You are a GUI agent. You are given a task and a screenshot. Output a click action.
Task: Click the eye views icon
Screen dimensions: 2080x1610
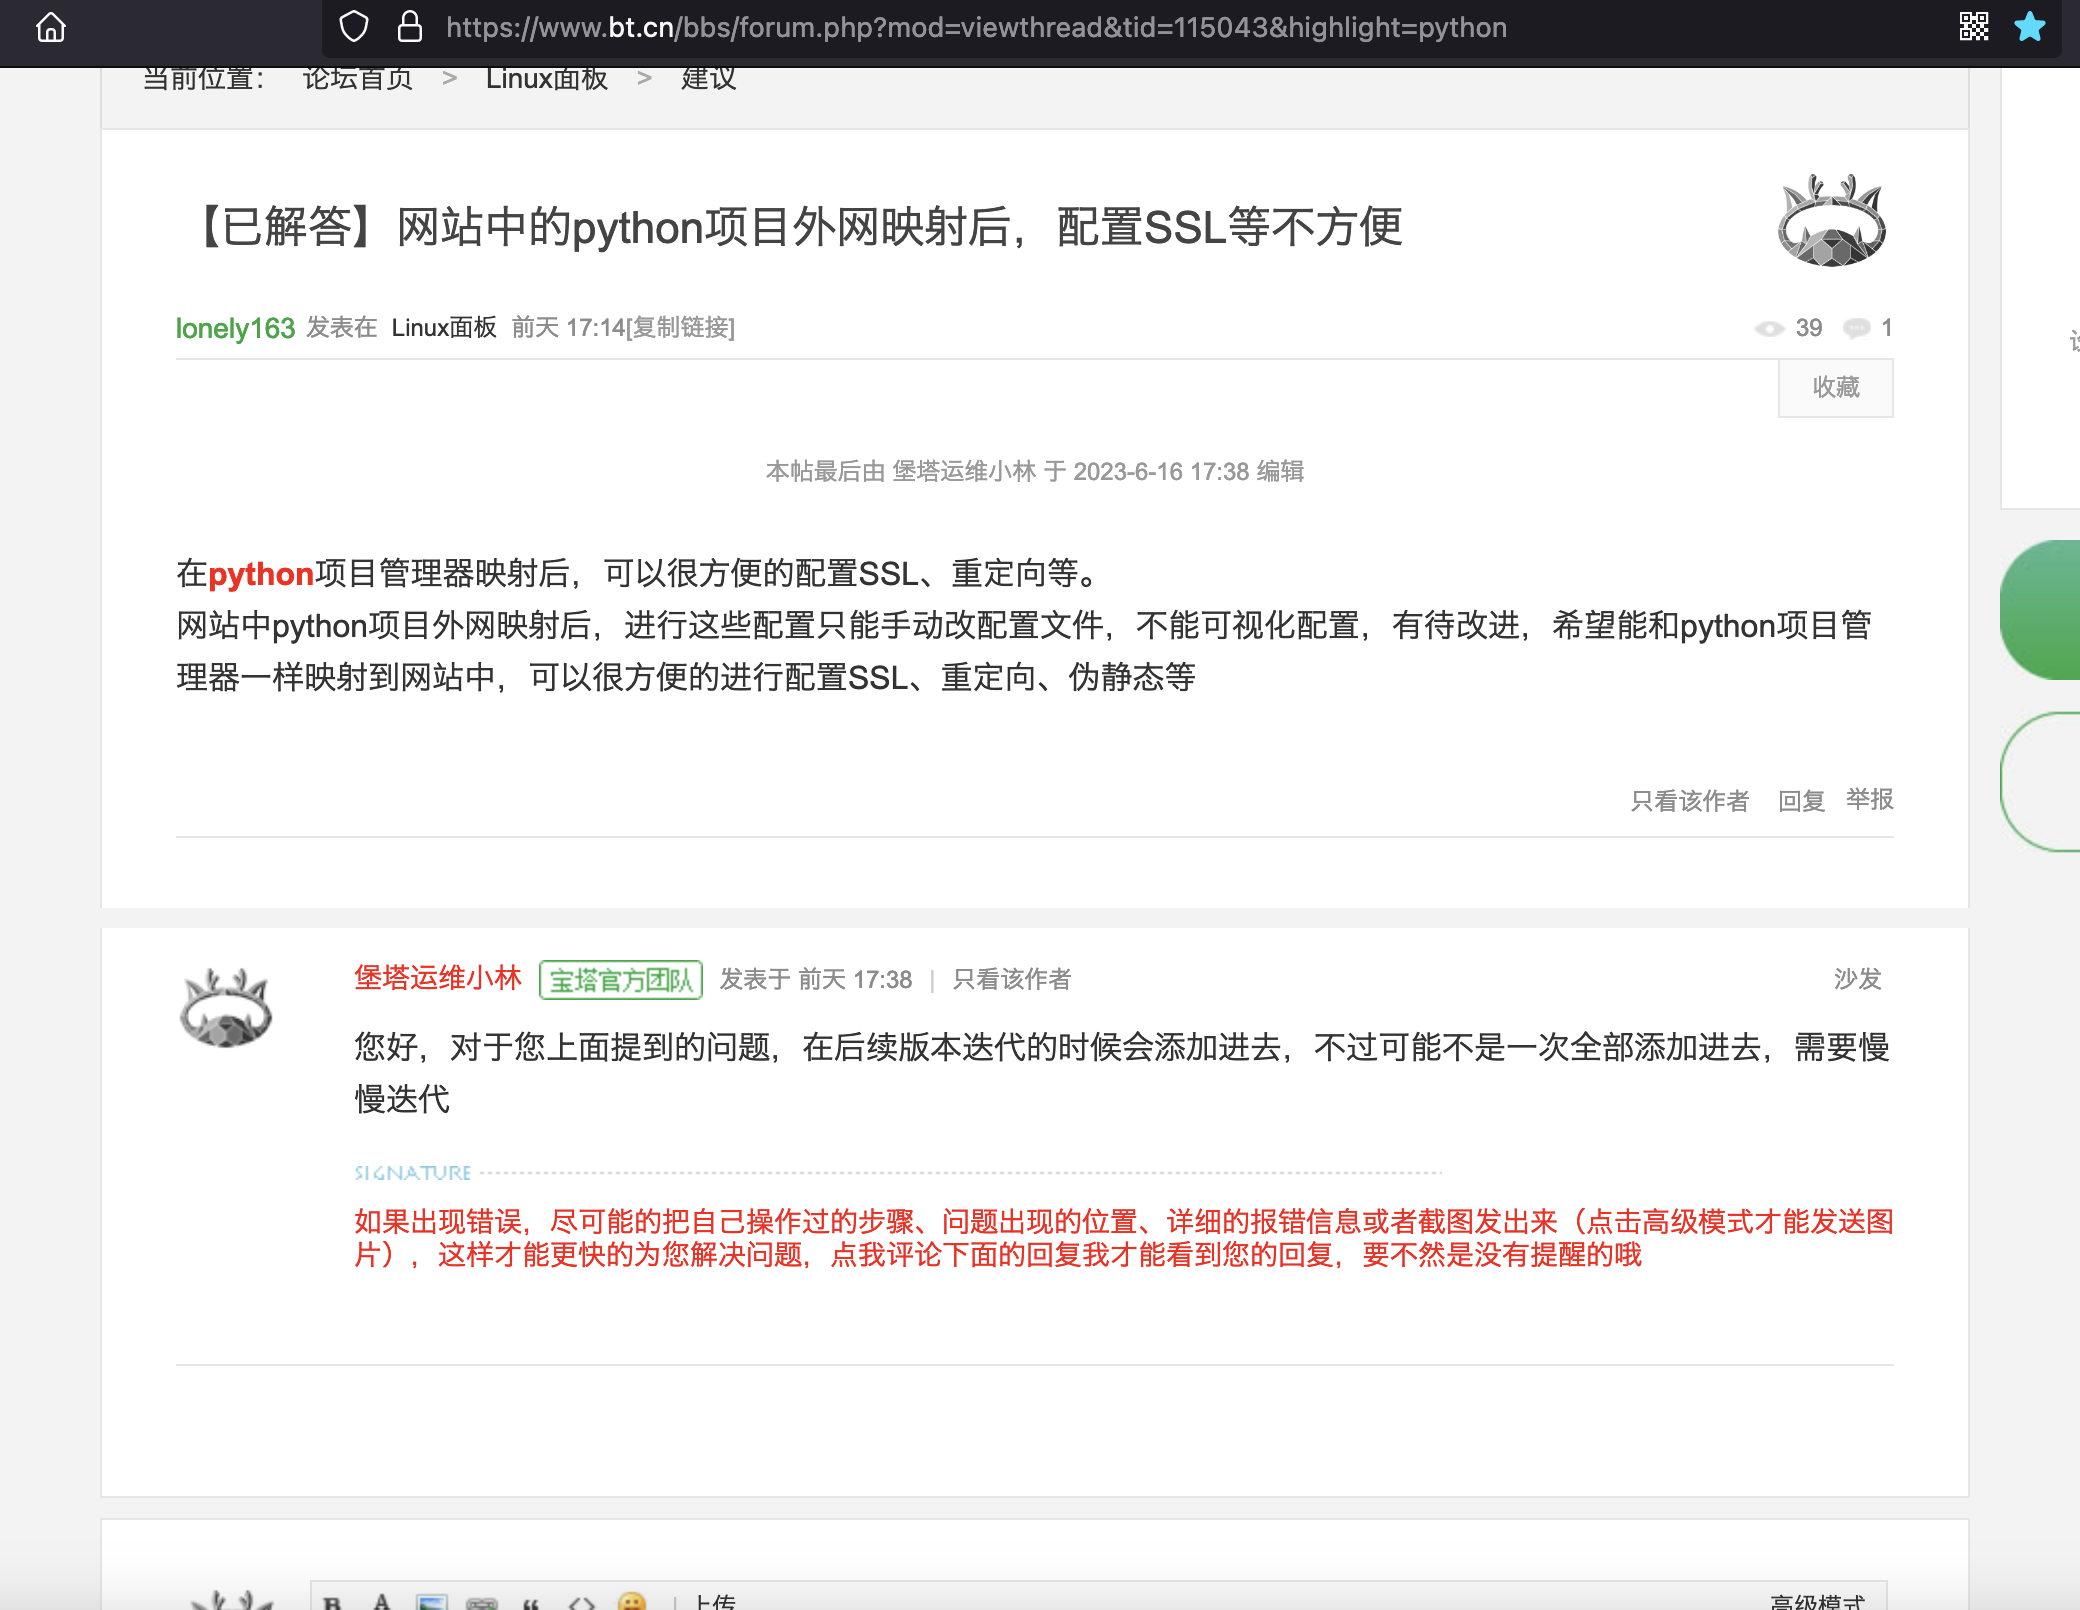pos(1769,329)
